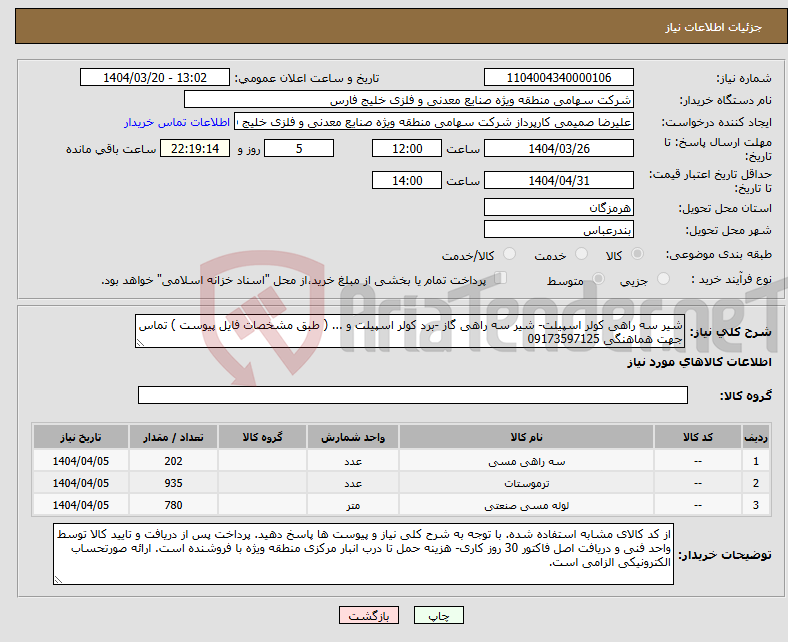Click the request creator field علیرضا صمیمی
This screenshot has width=788, height=642.
(434, 122)
